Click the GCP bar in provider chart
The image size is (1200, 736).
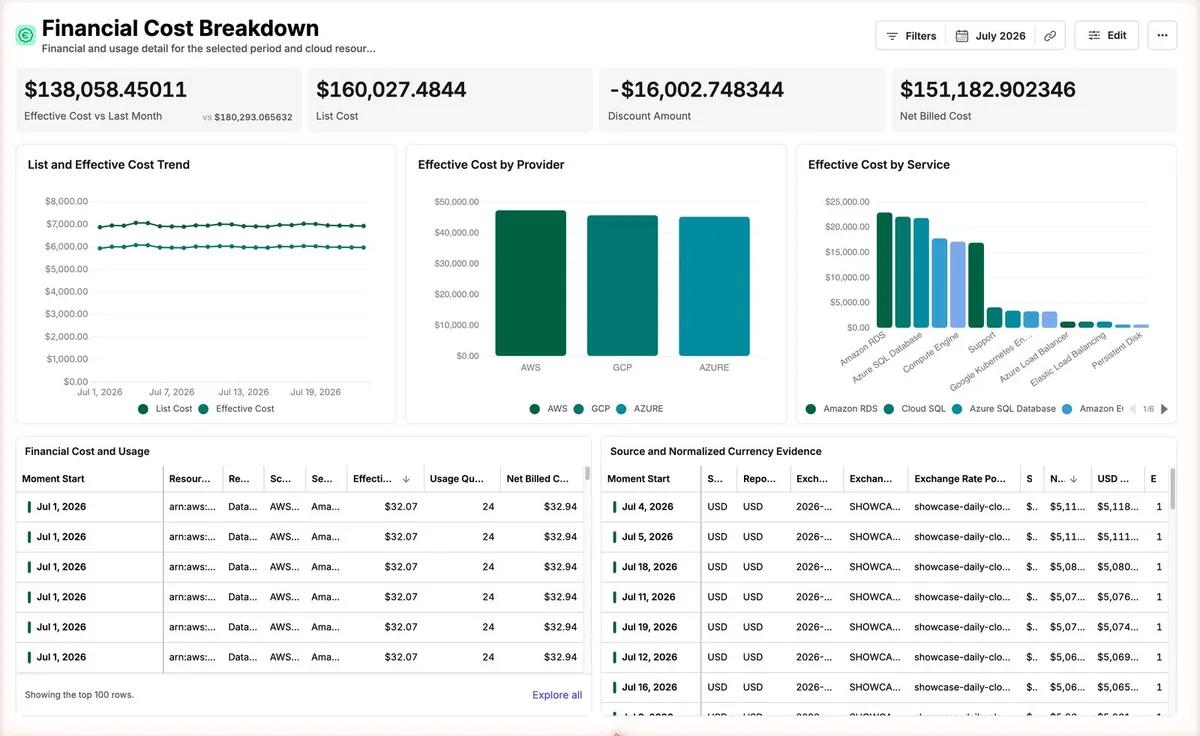pyautogui.click(x=622, y=286)
